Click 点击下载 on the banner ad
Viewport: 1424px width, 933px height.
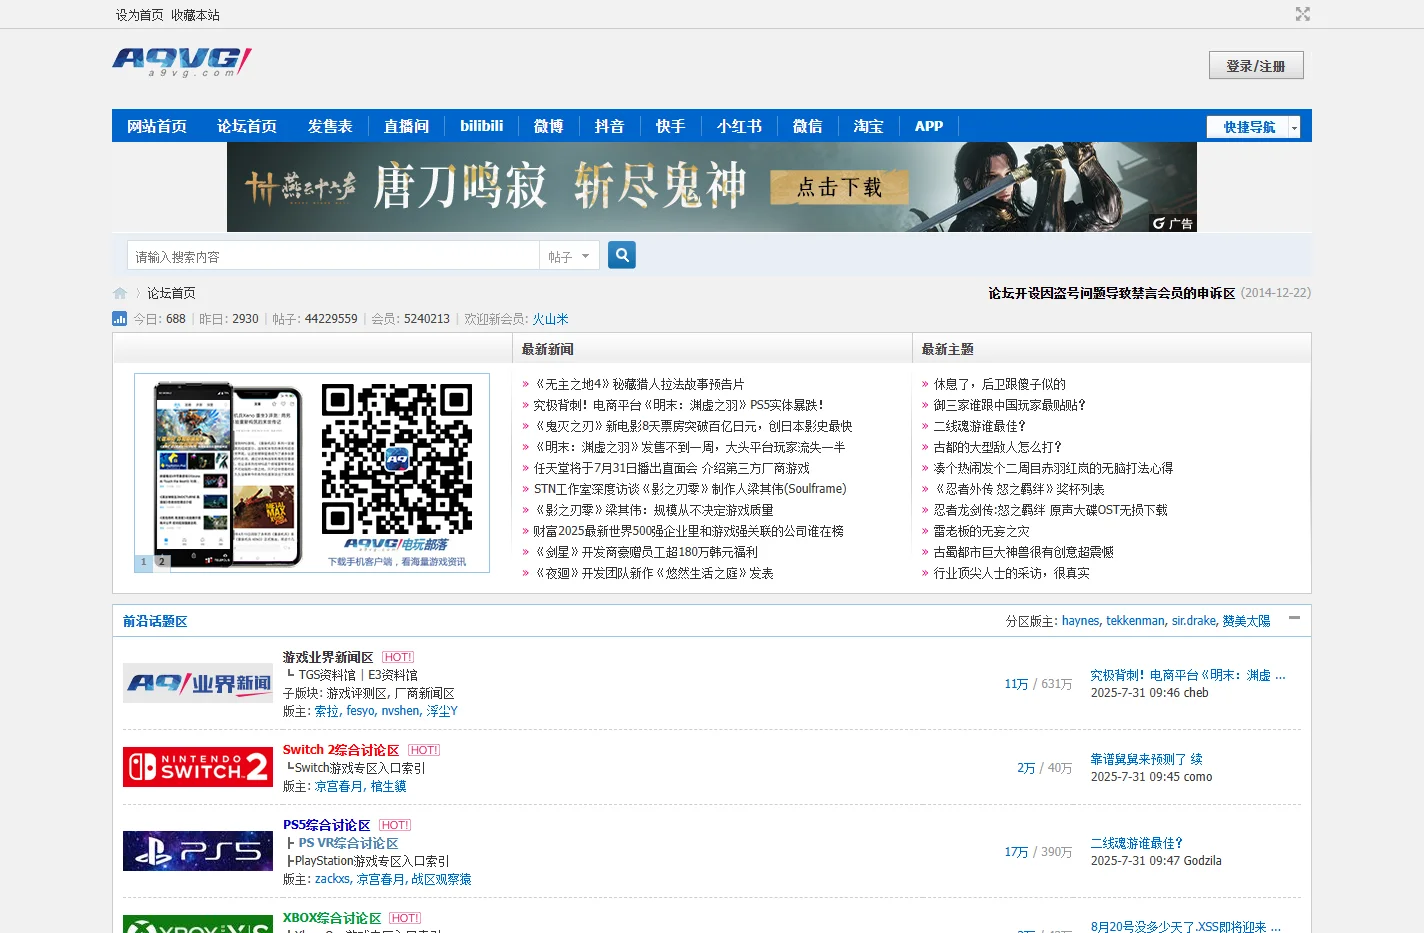(839, 187)
